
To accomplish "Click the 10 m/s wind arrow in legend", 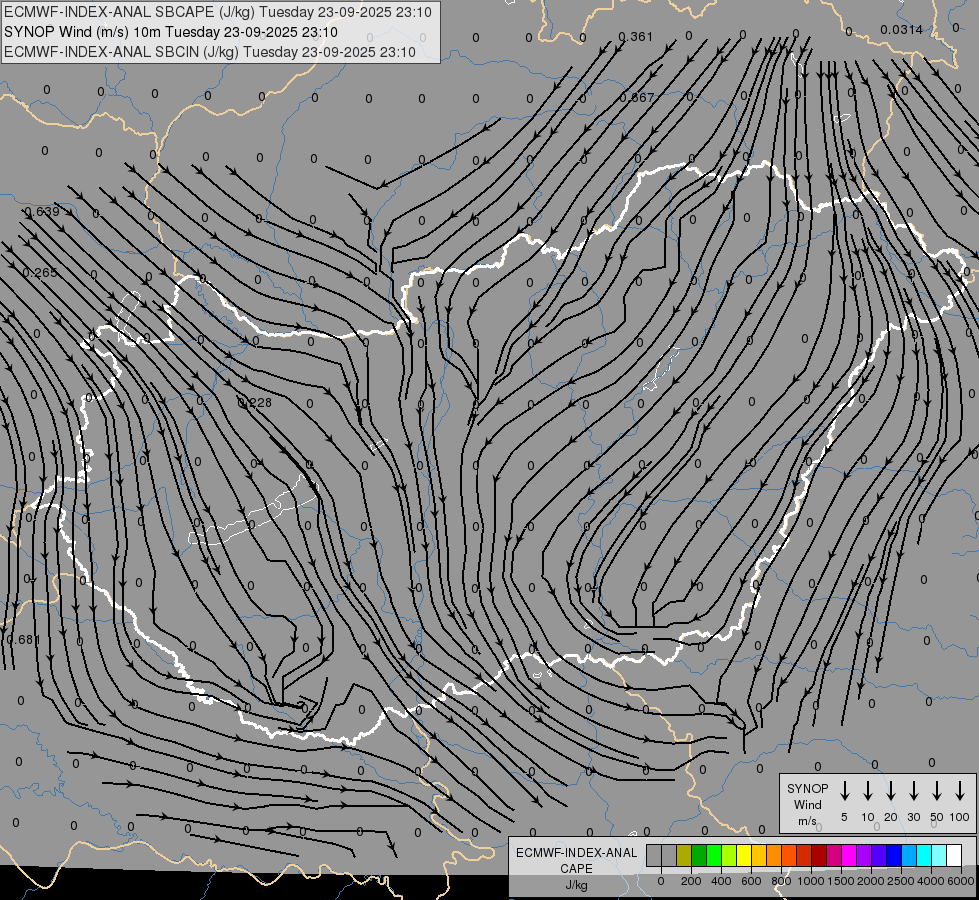I will 868,791.
